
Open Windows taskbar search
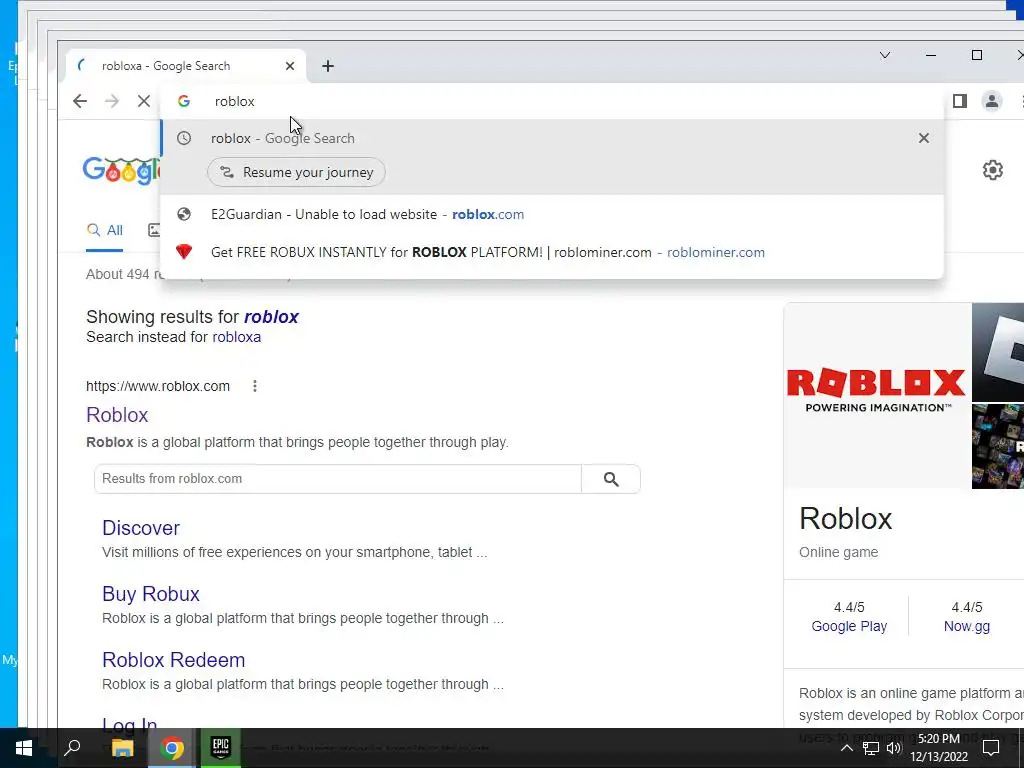click(72, 748)
